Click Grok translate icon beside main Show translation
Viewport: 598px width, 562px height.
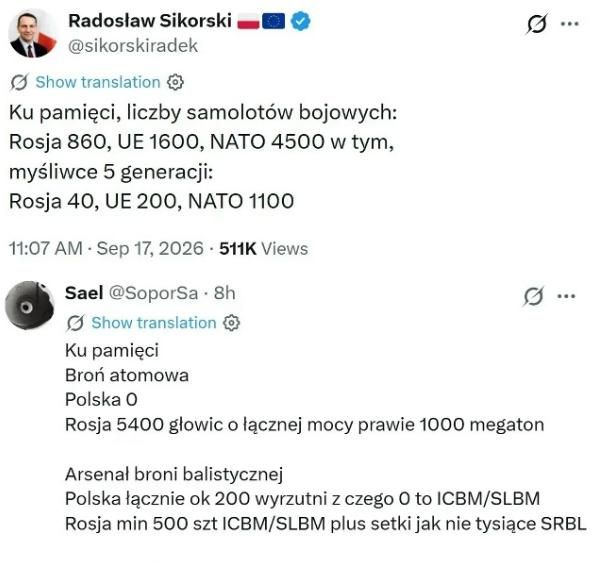[19, 82]
